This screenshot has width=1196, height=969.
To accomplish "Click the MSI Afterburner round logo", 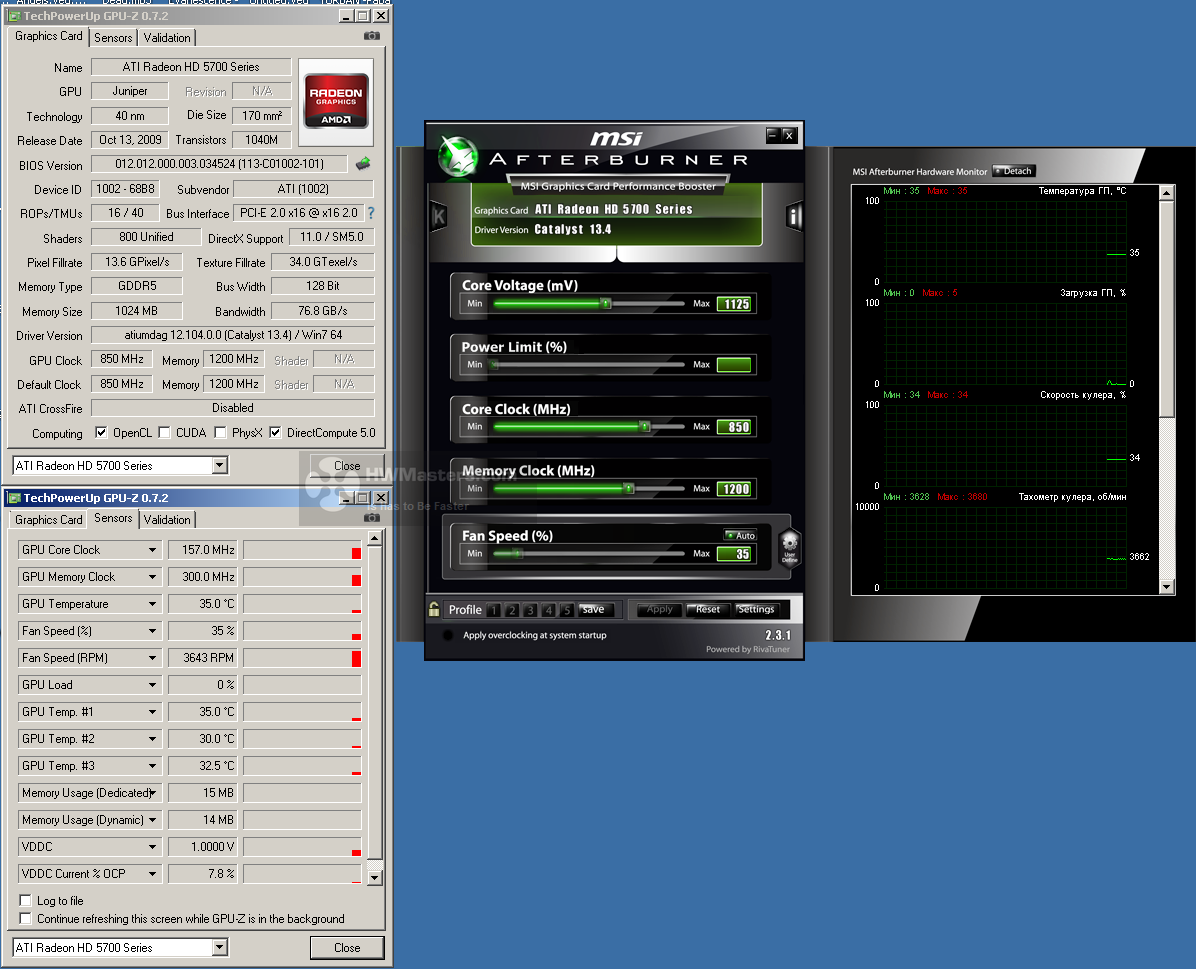I will pyautogui.click(x=458, y=156).
